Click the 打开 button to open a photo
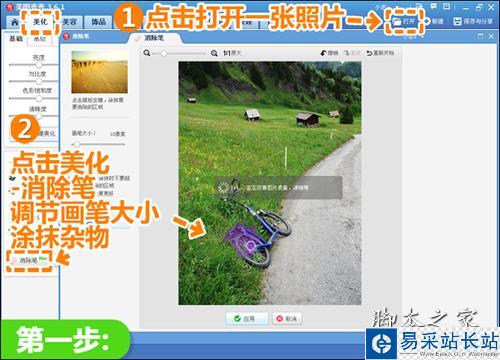Viewport: 500px width, 360px height. (404, 21)
